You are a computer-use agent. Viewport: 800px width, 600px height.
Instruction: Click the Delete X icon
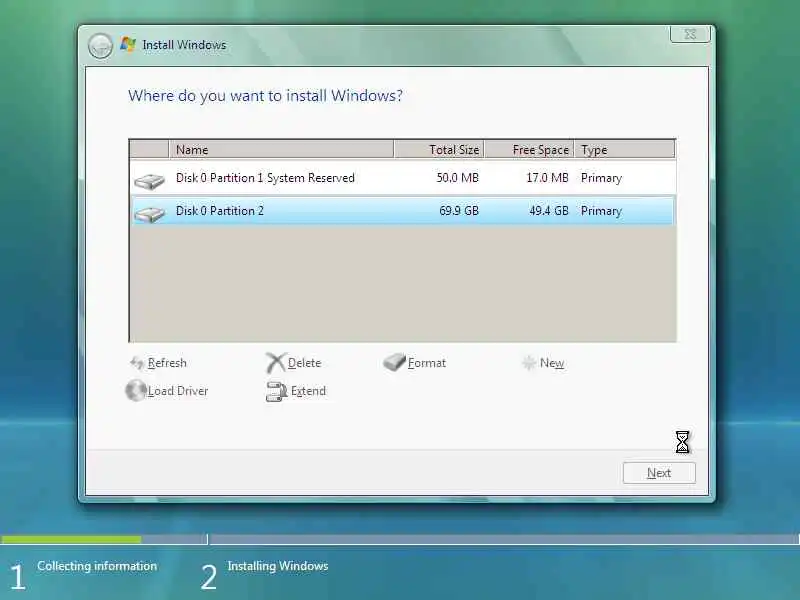coord(275,363)
